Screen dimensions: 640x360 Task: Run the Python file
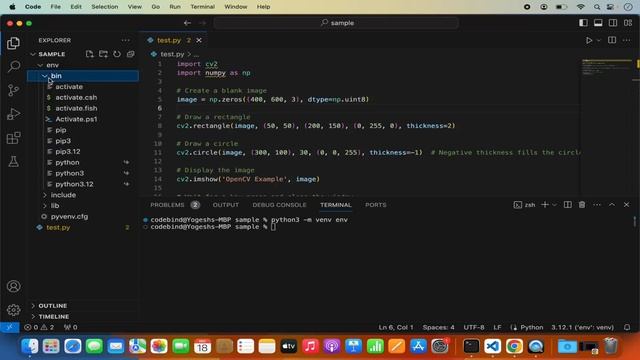tap(589, 40)
